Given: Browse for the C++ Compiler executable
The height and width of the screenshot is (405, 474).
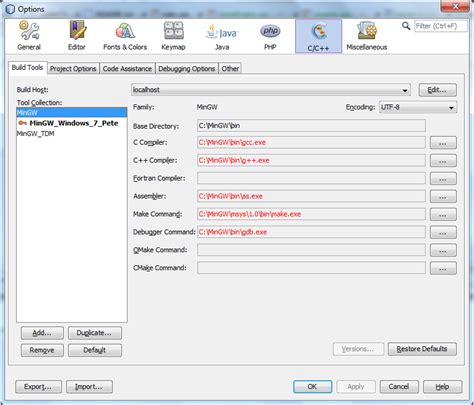Looking at the screenshot, I should point(443,161).
